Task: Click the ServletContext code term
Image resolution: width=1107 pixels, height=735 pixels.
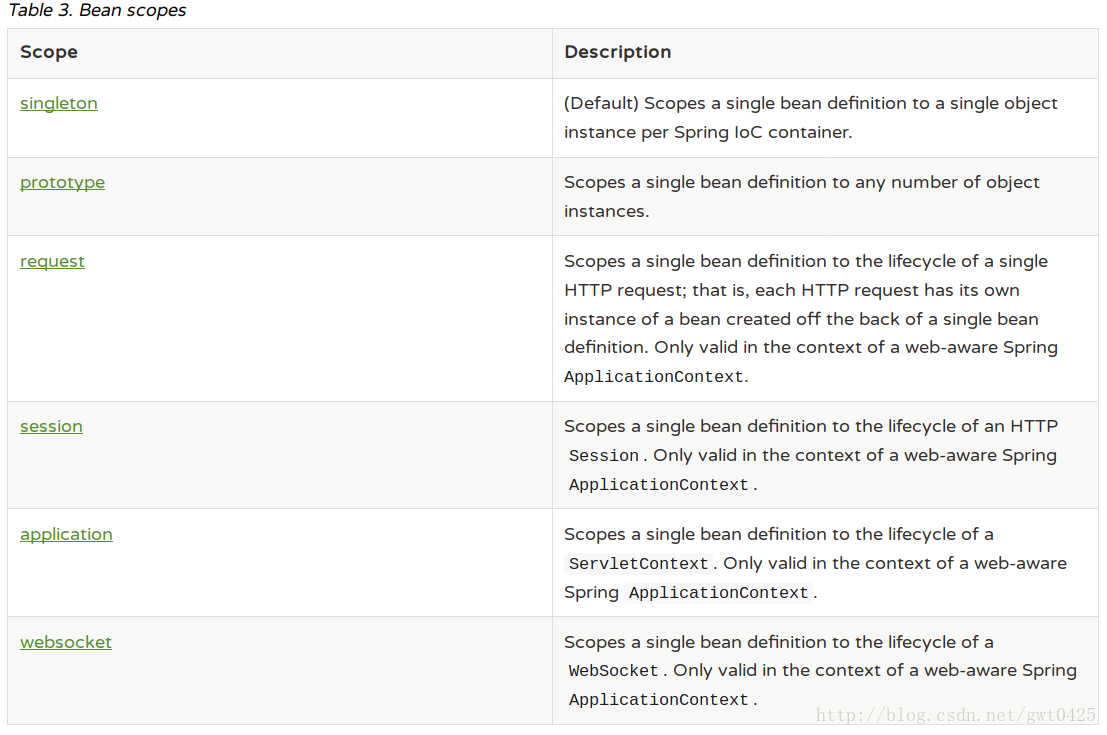Action: click(638, 564)
